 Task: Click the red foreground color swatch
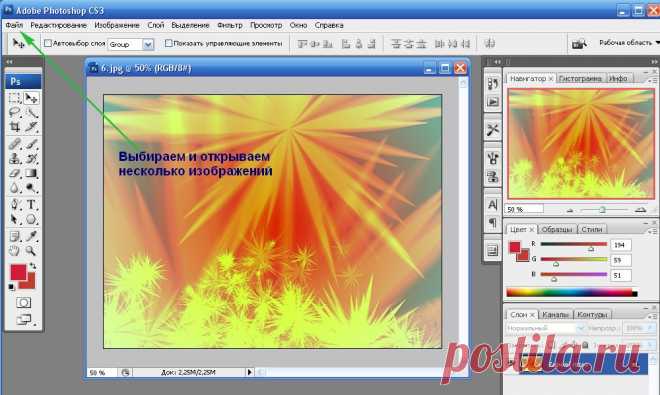(18, 272)
